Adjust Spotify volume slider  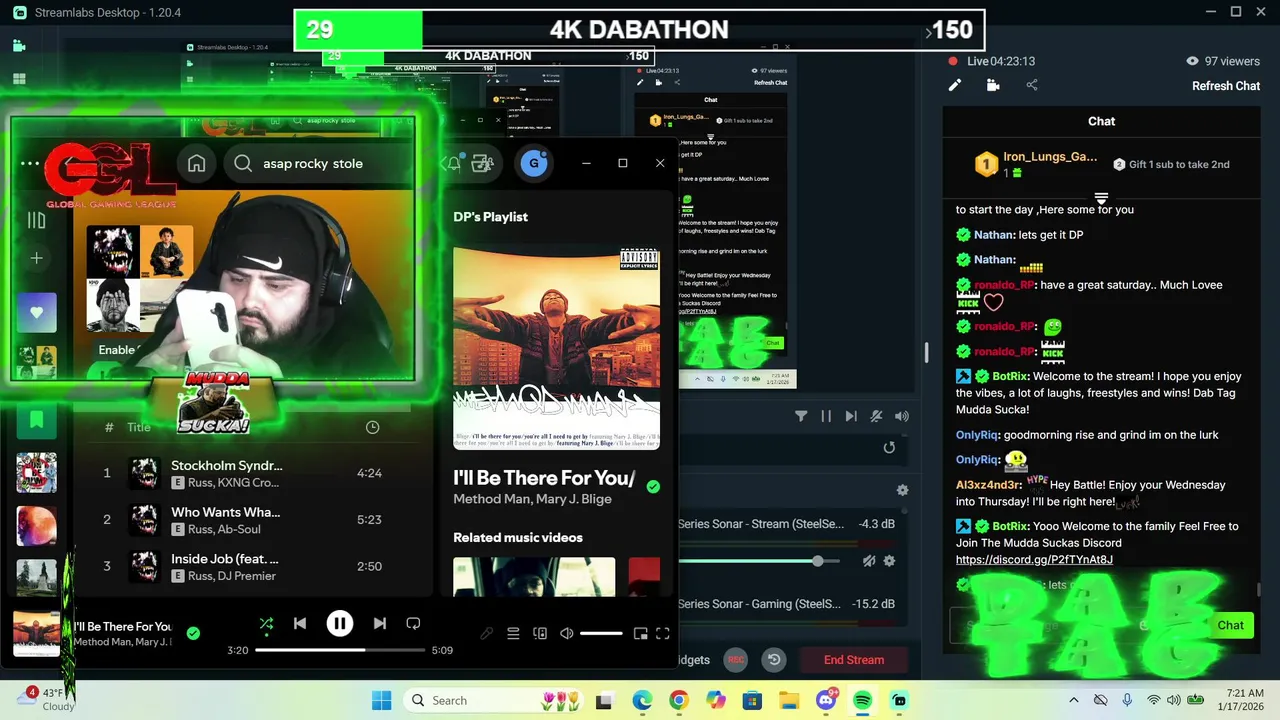(601, 633)
